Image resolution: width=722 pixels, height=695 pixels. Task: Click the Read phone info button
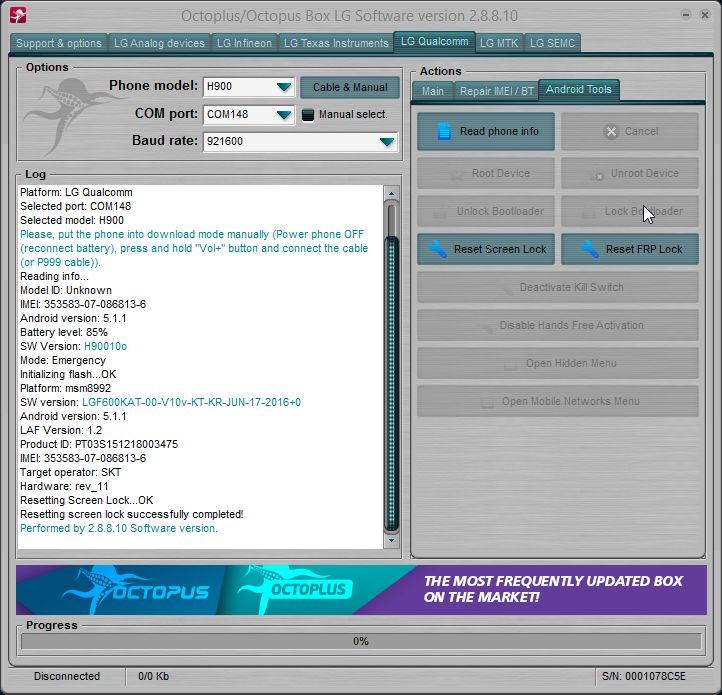486,131
